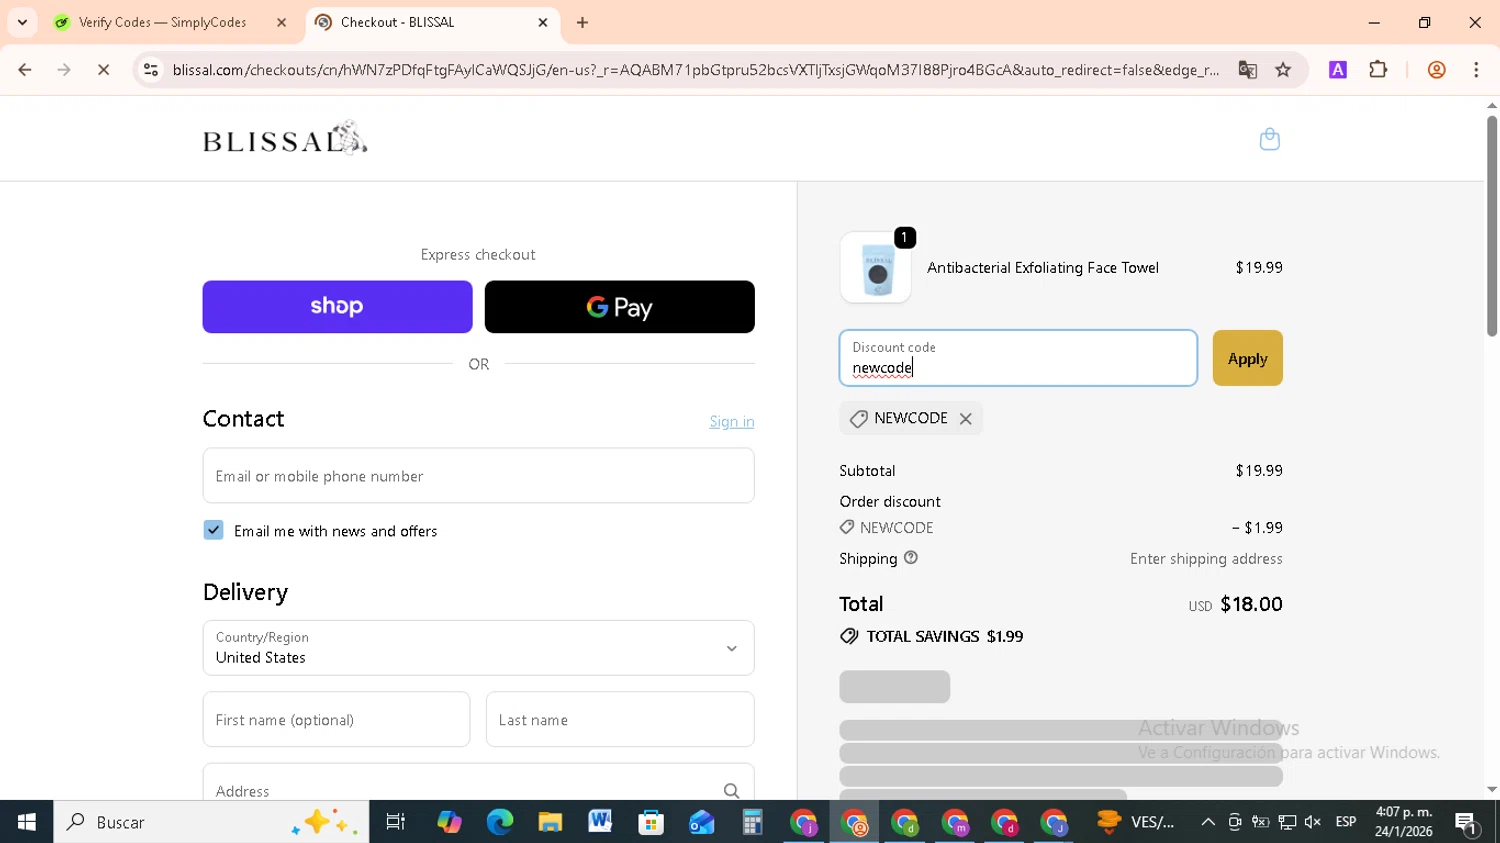Open the Chrome three-dot menu
Screen dimensions: 1500x843
(1476, 70)
